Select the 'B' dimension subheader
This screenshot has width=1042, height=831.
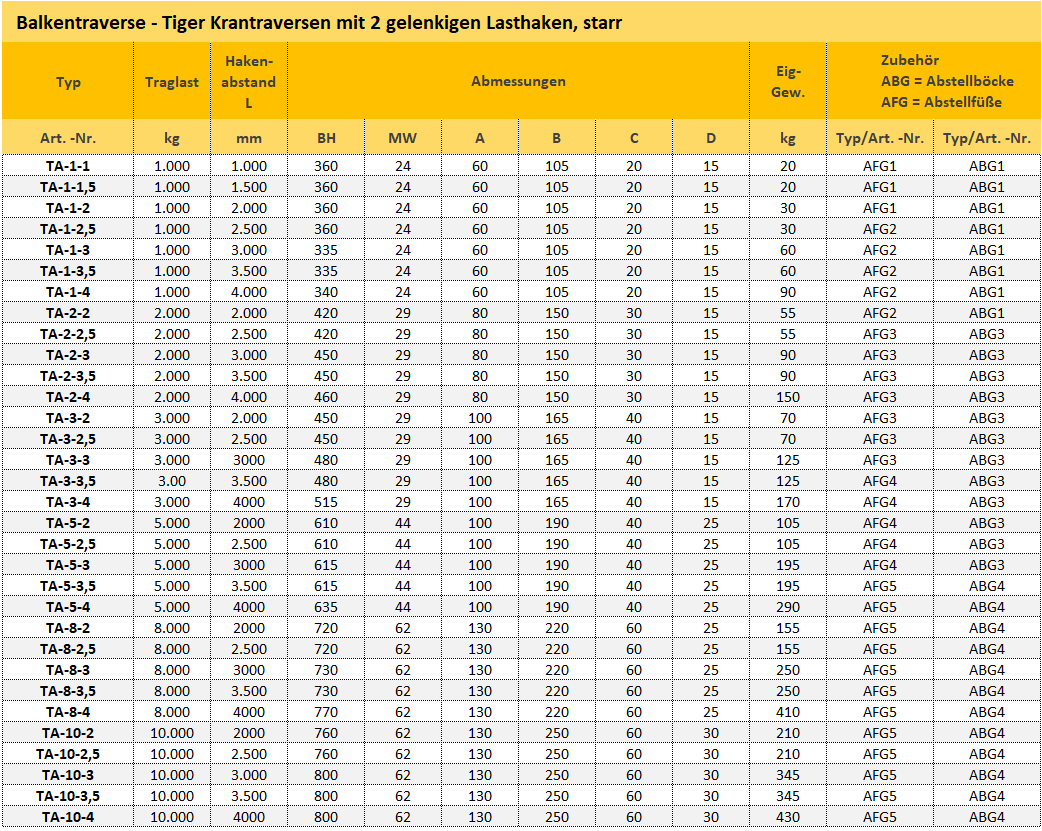(x=557, y=138)
